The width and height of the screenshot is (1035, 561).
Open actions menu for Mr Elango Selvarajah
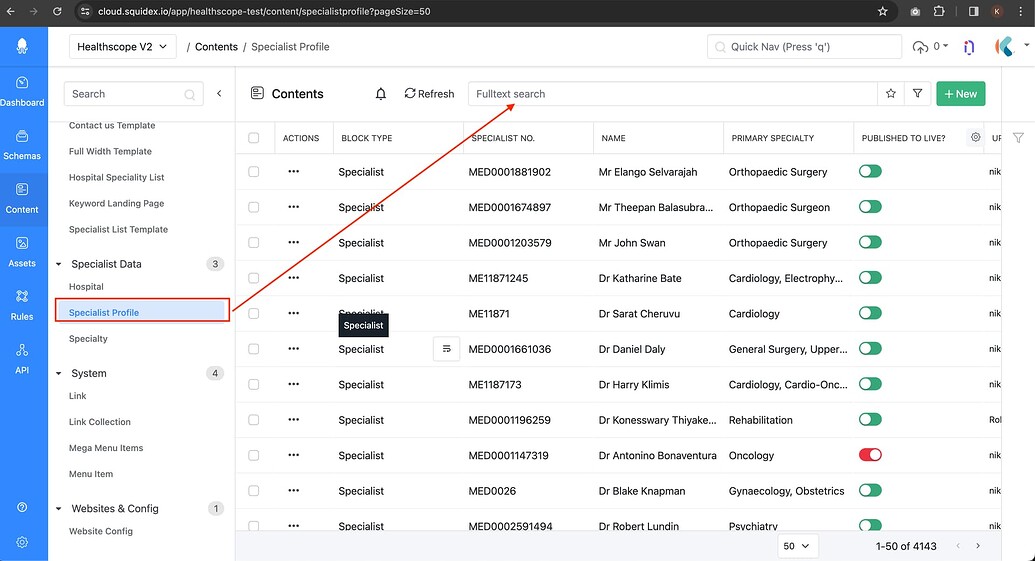point(294,172)
